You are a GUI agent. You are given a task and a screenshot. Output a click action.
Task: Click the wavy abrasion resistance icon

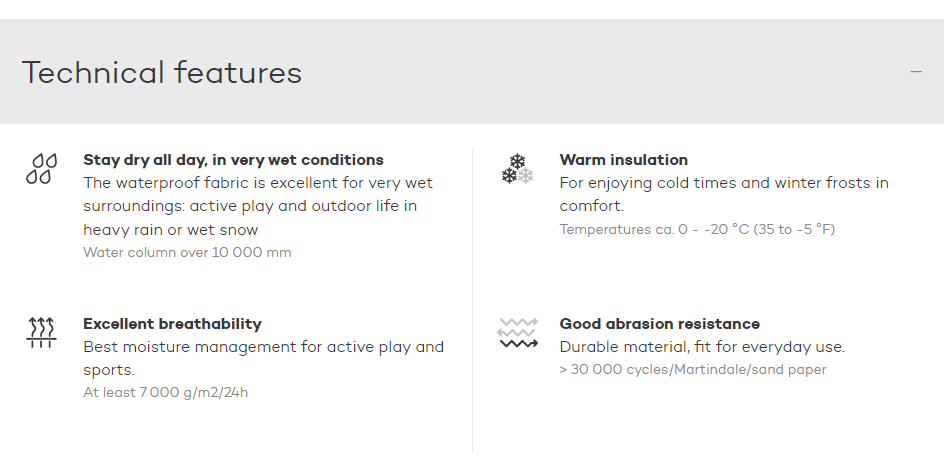pos(518,333)
